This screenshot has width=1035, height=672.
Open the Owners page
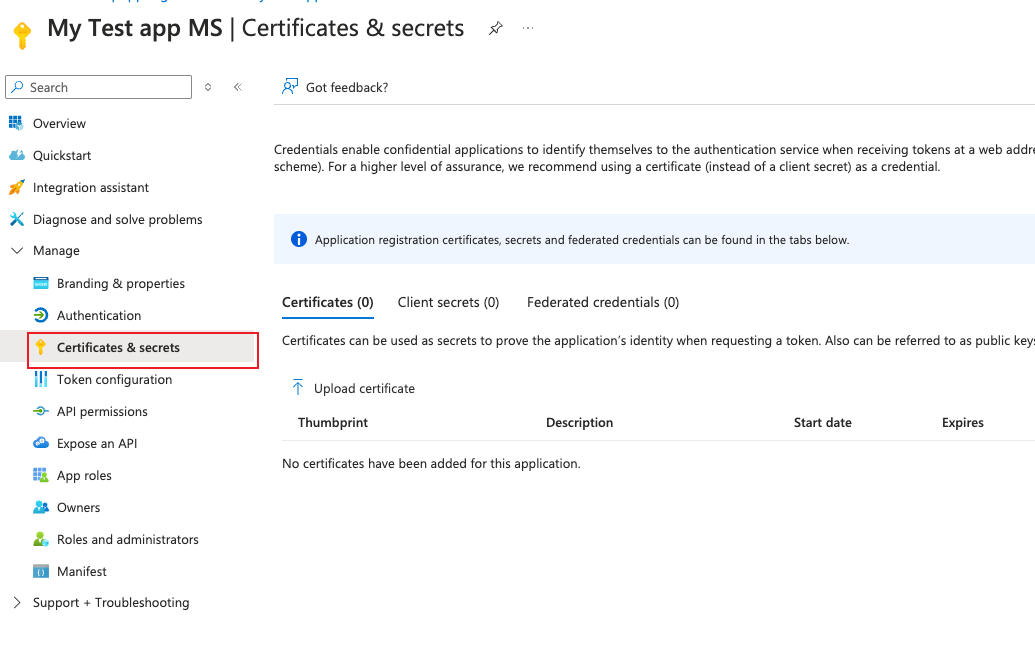coord(79,508)
